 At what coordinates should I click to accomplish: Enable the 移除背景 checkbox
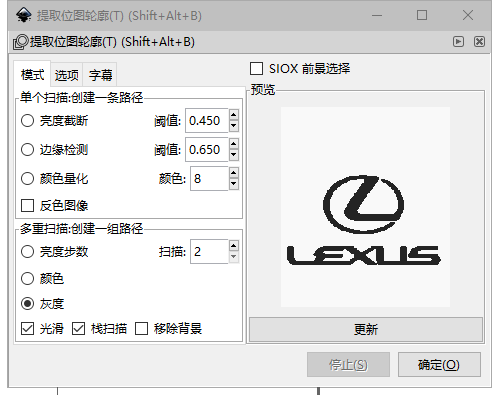141,329
